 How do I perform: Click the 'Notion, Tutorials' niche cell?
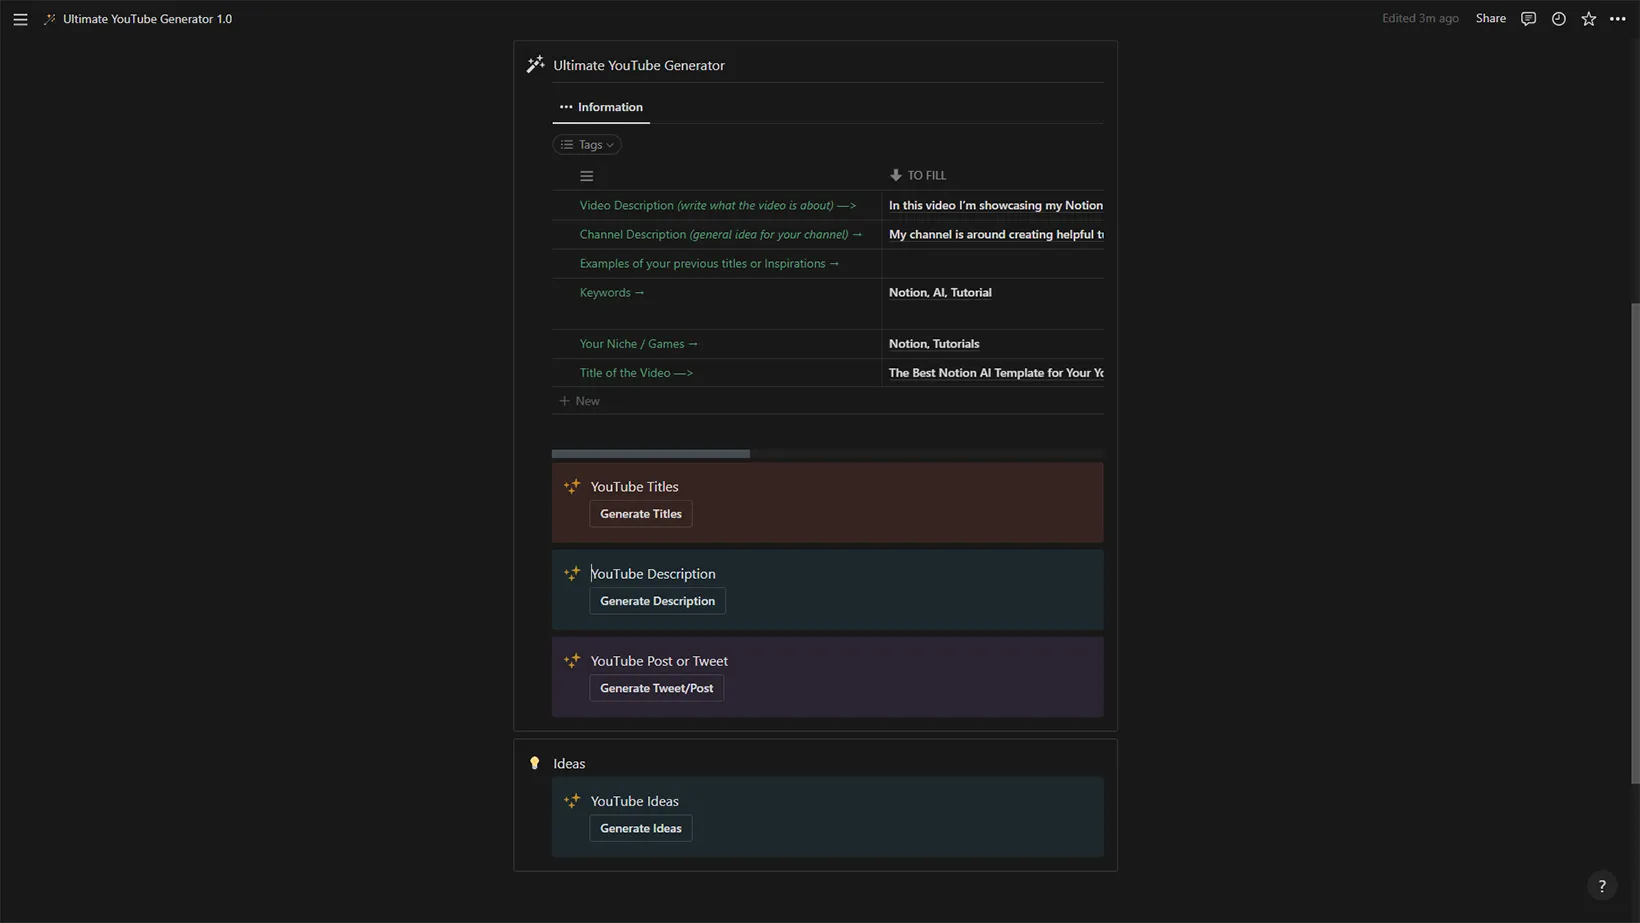(x=993, y=343)
